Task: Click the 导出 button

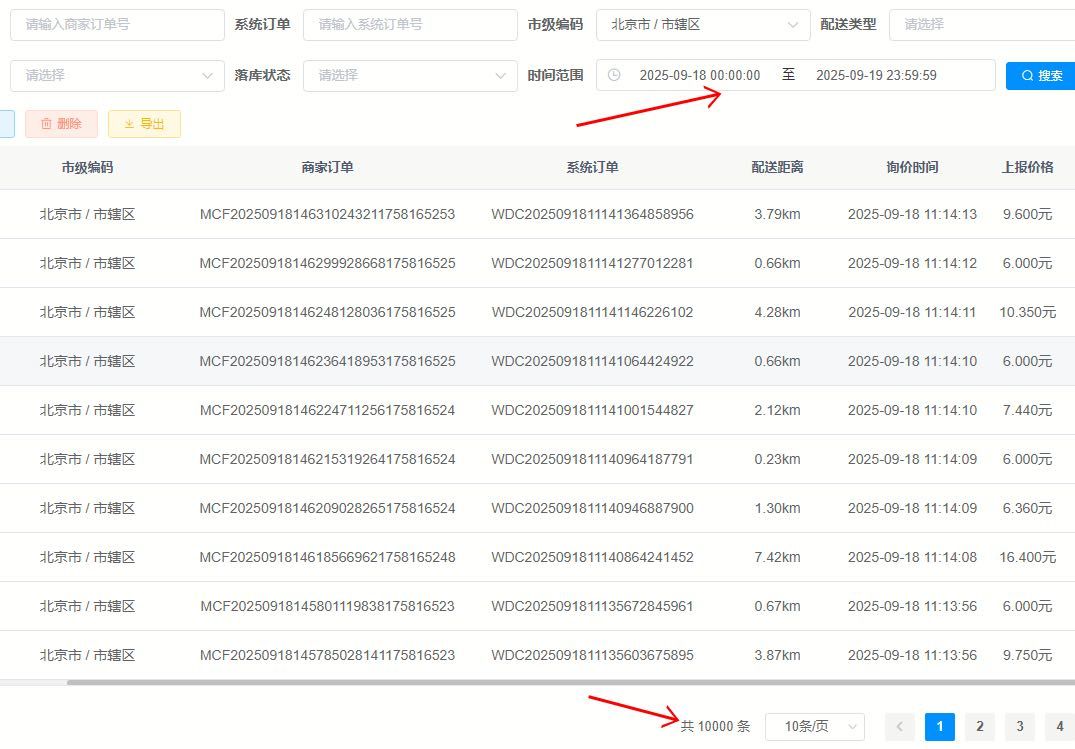Action: 145,124
